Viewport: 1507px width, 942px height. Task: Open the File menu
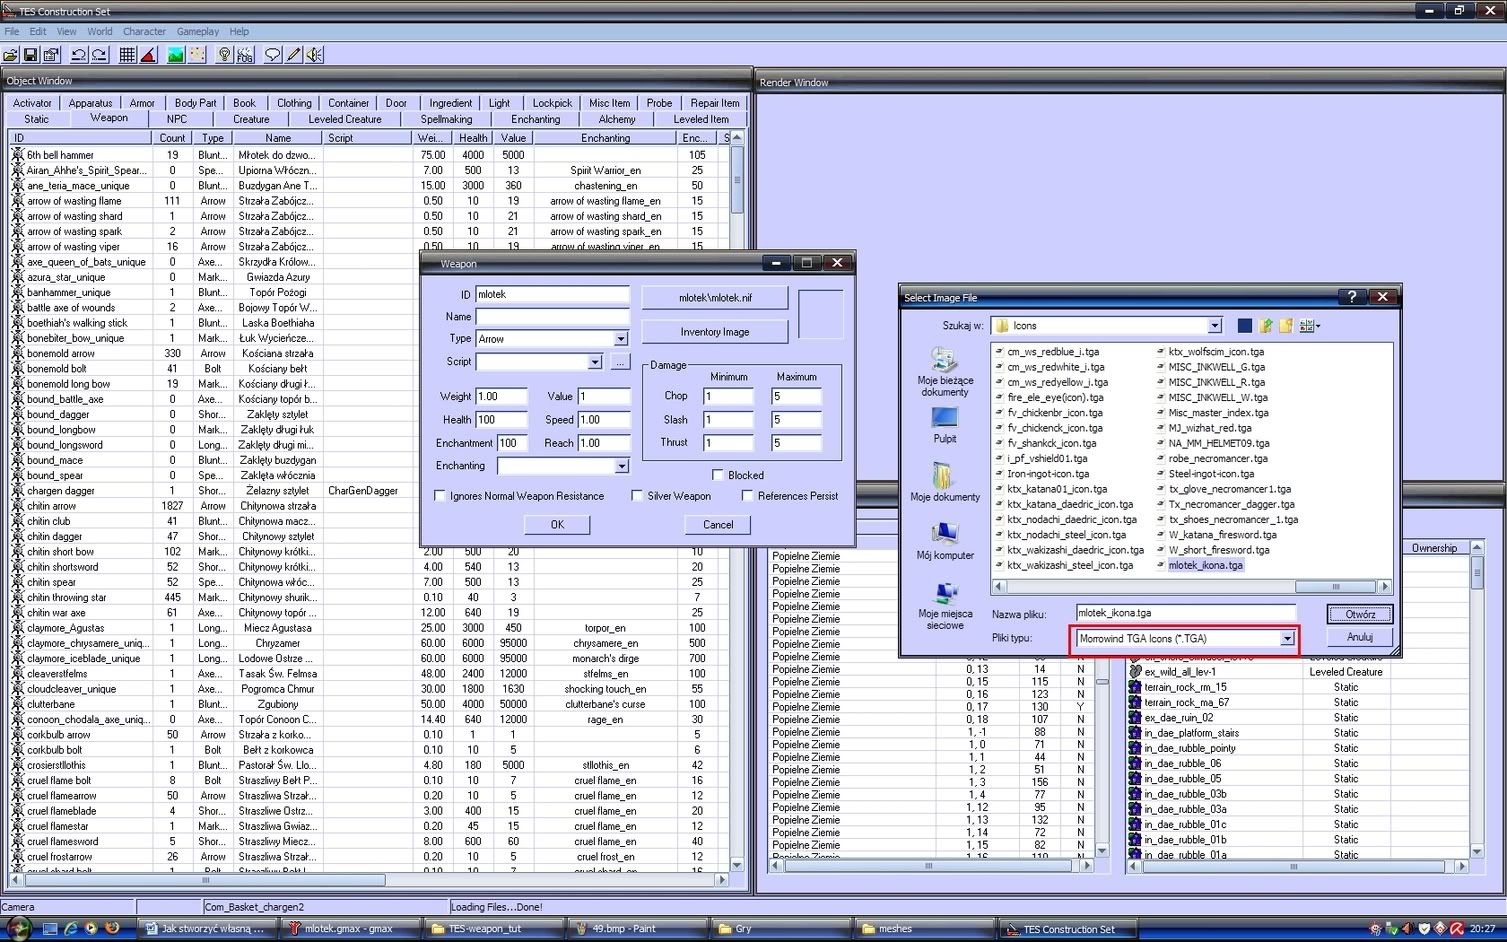click(12, 32)
